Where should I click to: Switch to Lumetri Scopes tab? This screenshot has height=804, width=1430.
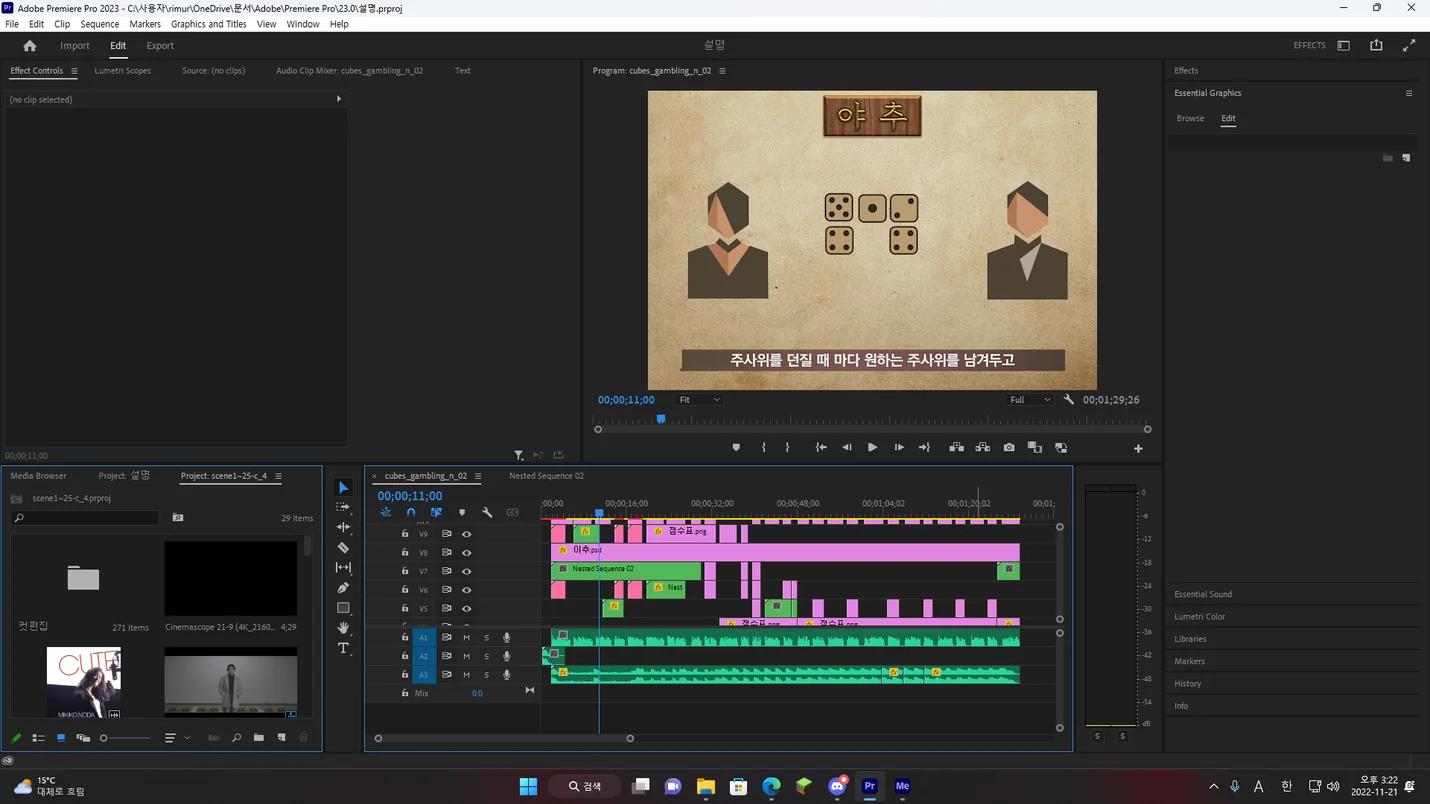(x=123, y=71)
